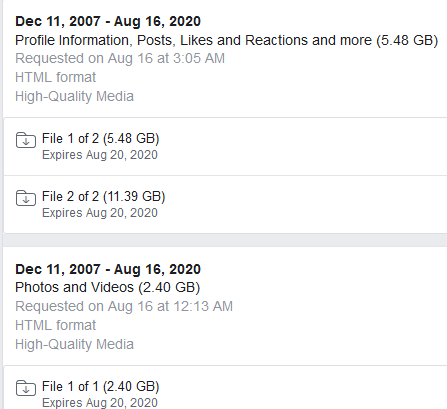Click the first HTML format label

pos(56,77)
